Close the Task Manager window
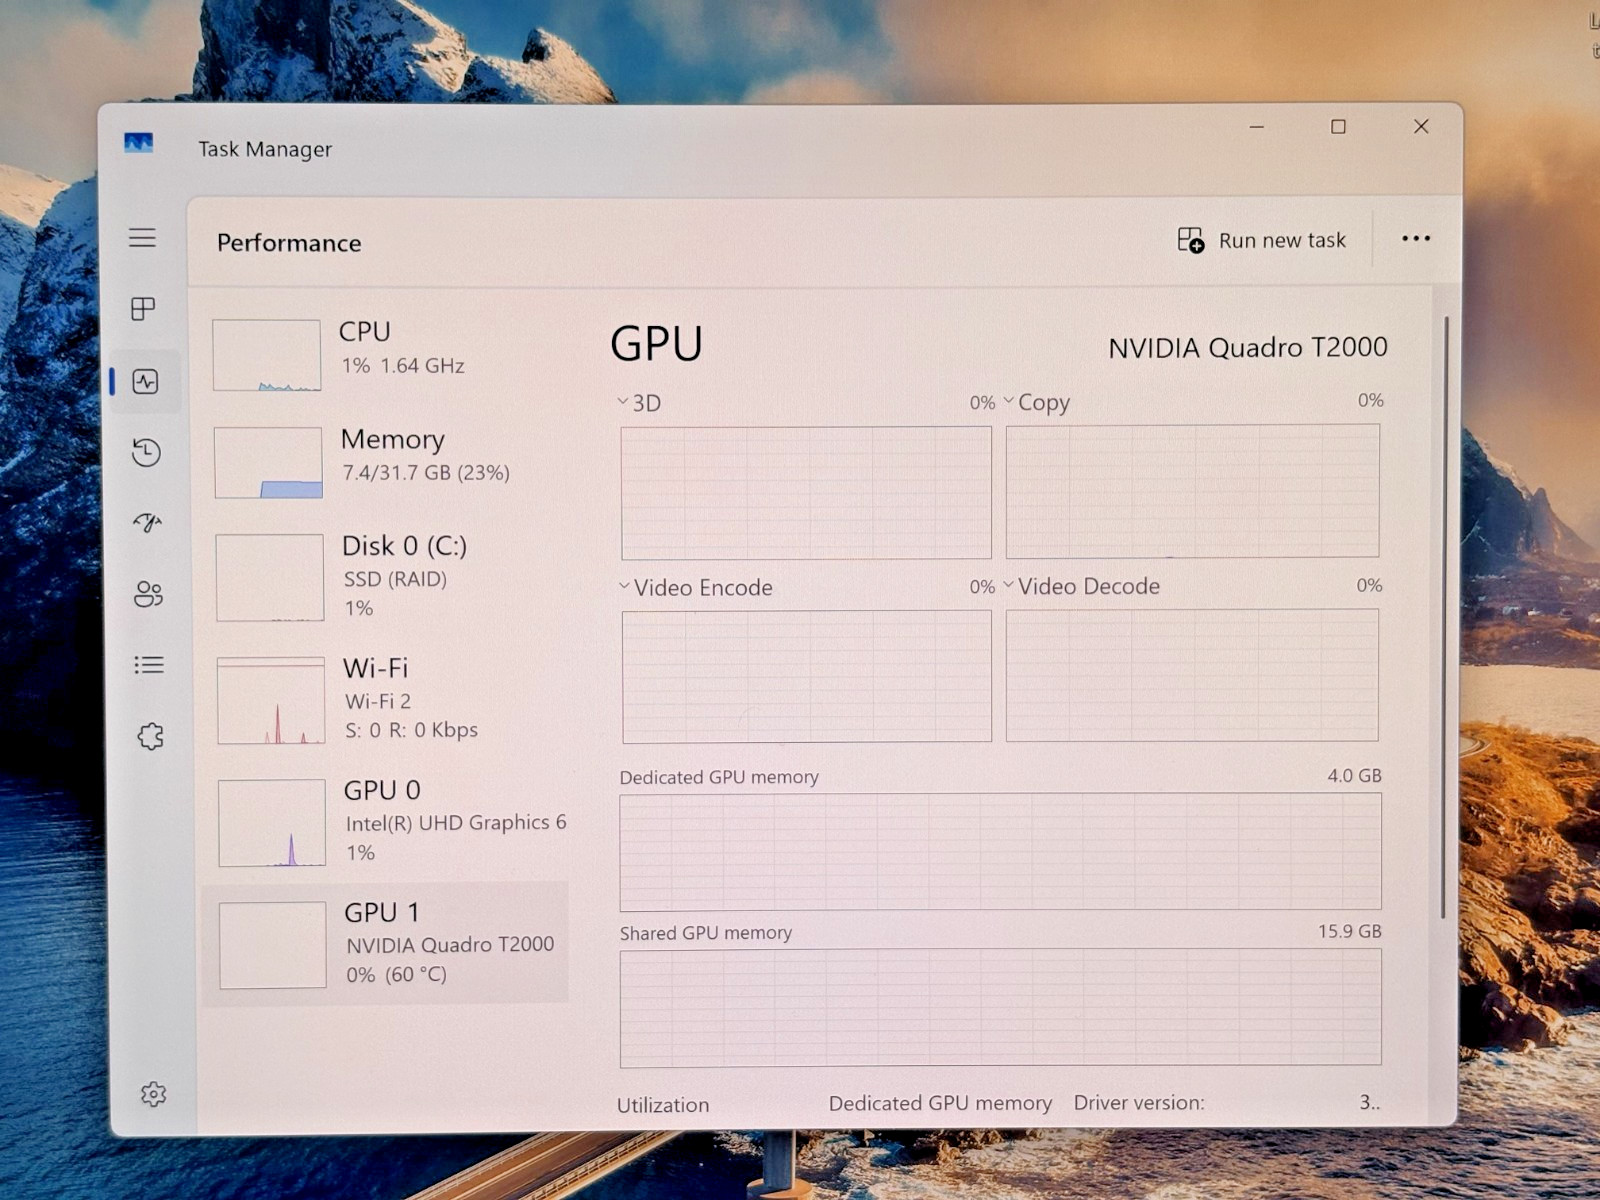1600x1200 pixels. [1421, 126]
